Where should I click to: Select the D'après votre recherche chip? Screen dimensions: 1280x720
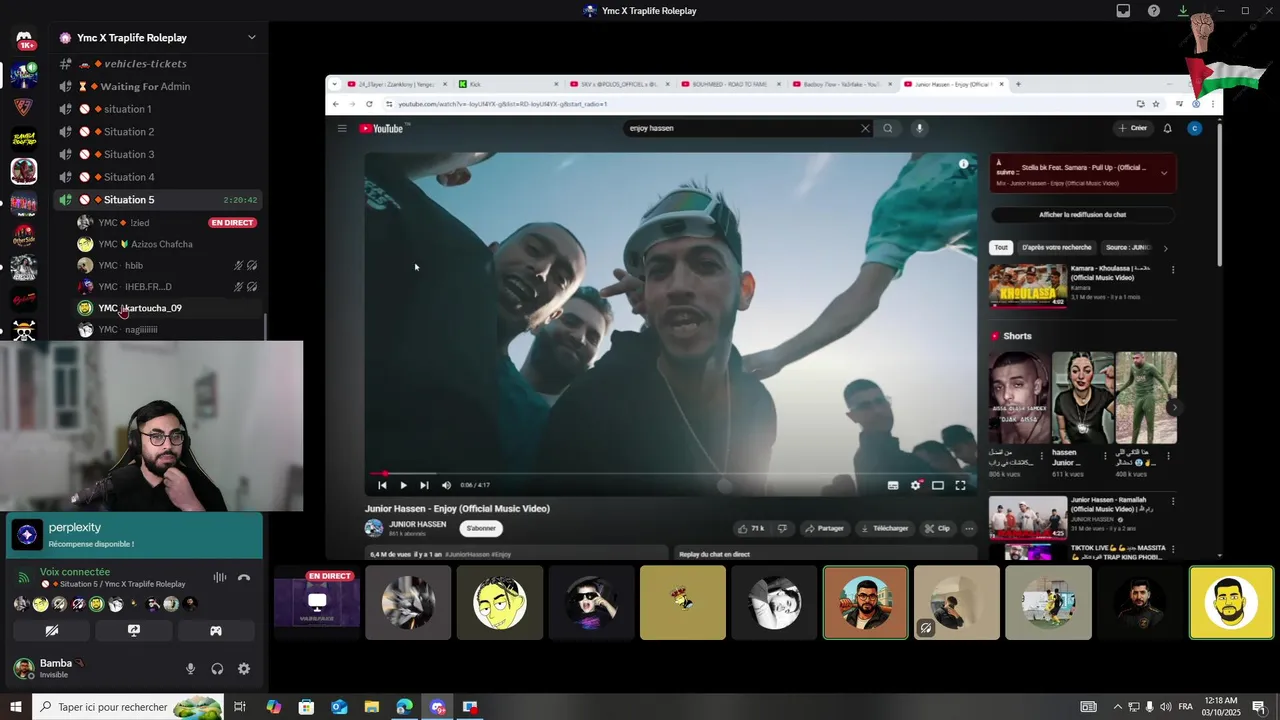(1056, 247)
